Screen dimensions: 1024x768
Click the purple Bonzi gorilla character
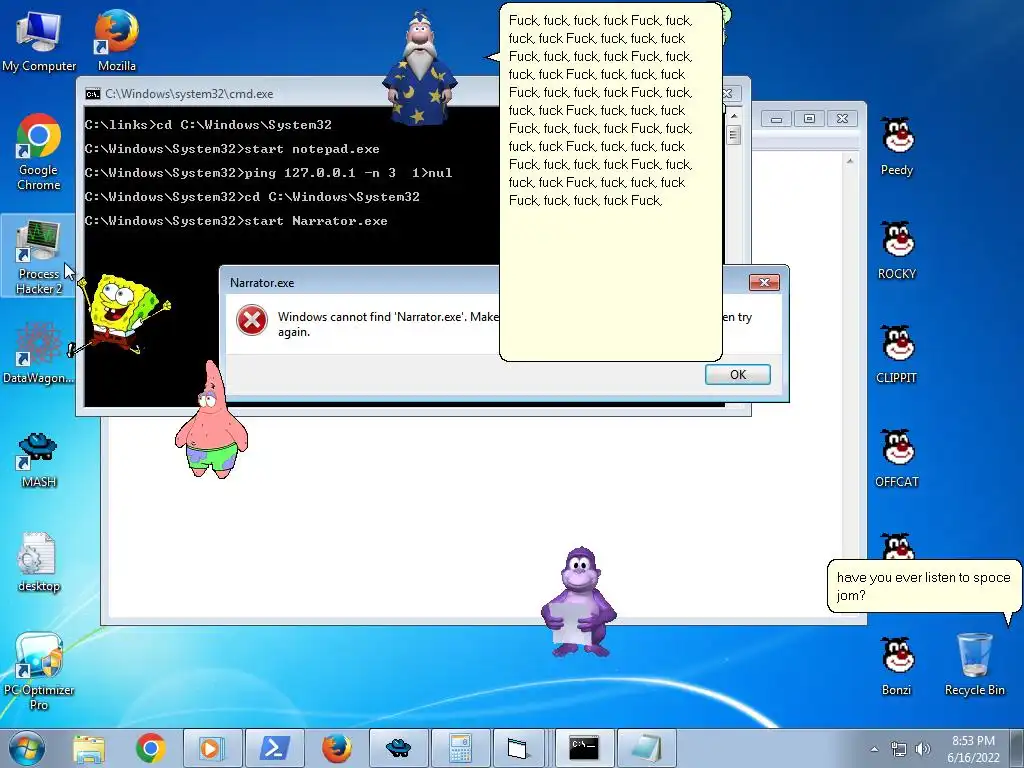click(579, 601)
